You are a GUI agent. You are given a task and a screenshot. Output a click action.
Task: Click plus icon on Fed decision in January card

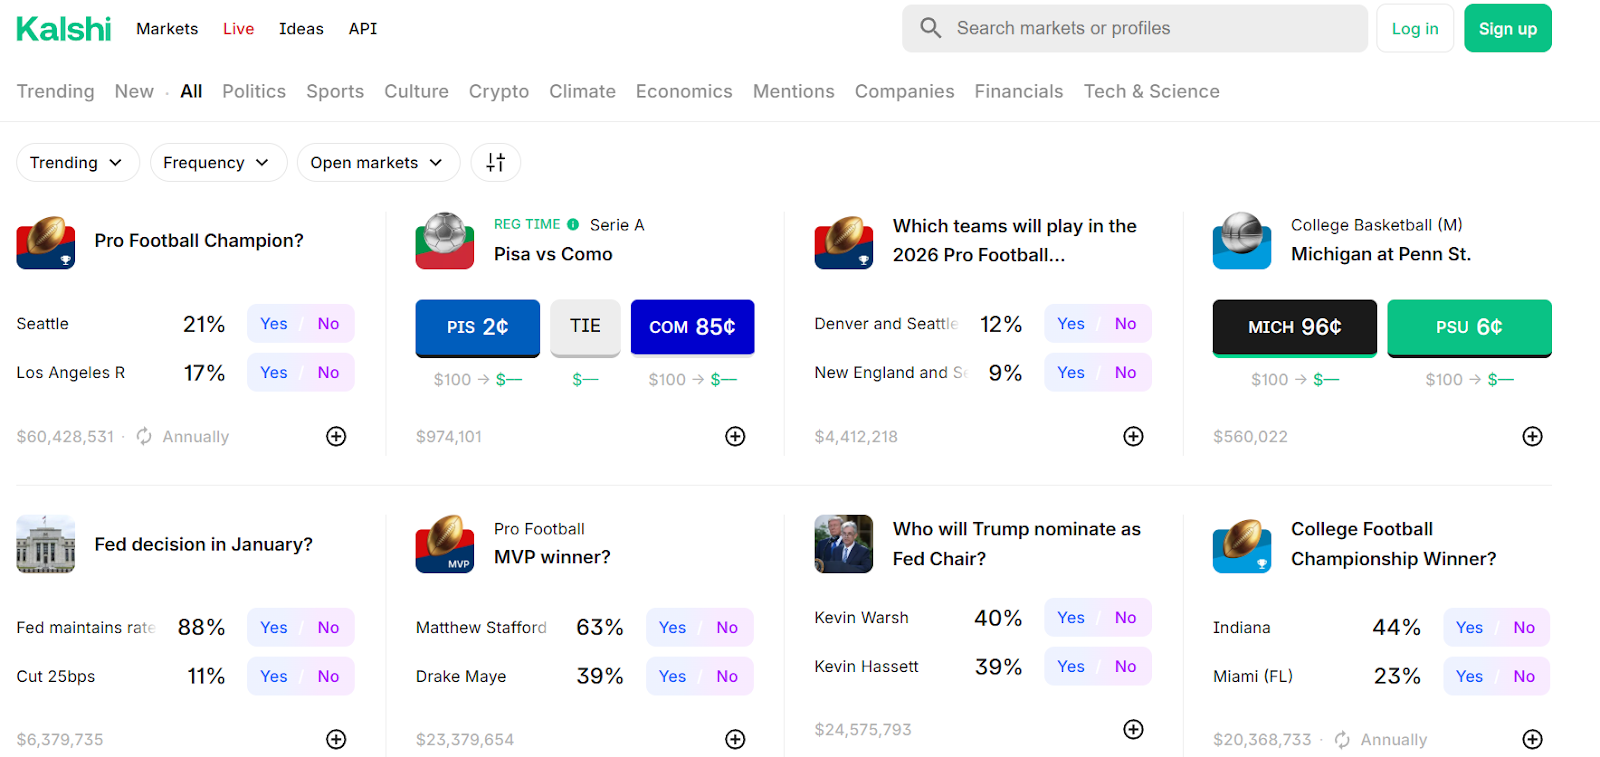(336, 739)
